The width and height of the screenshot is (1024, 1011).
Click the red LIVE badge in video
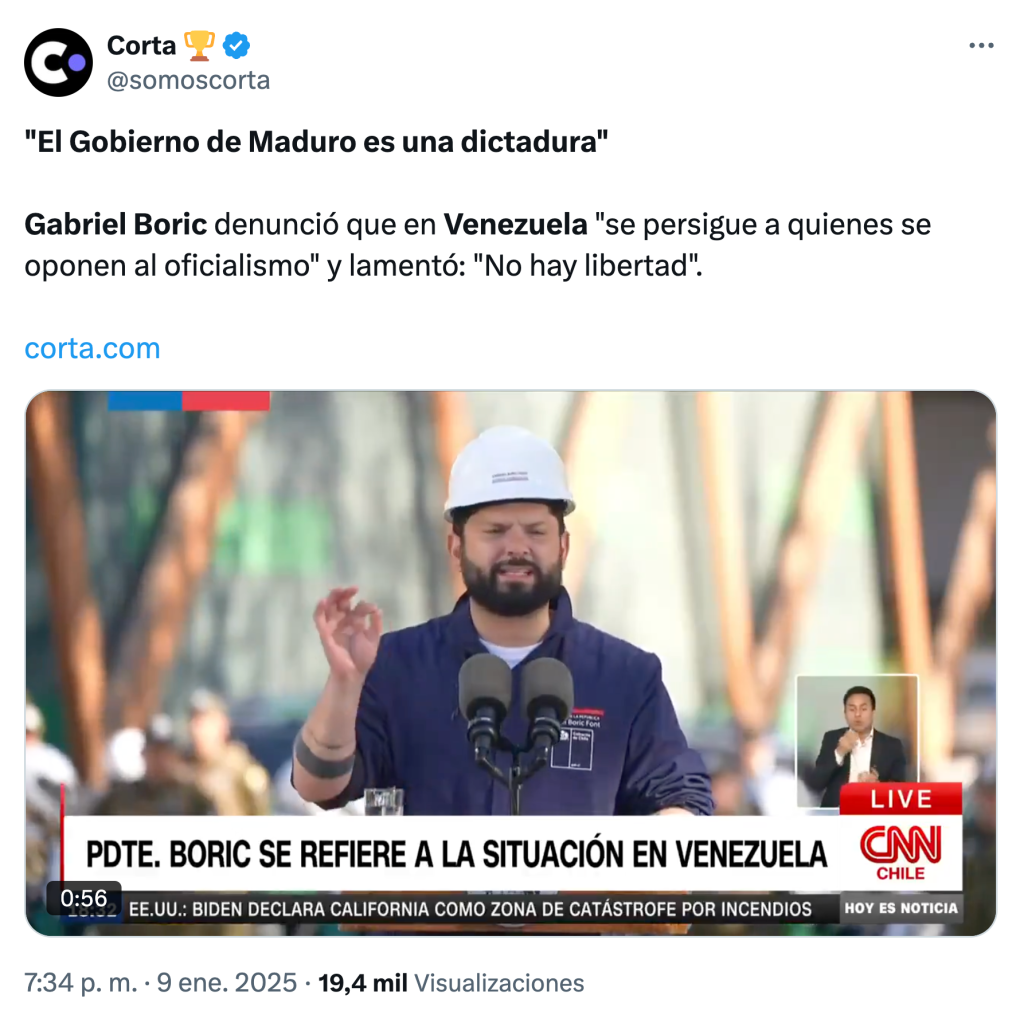tap(901, 799)
